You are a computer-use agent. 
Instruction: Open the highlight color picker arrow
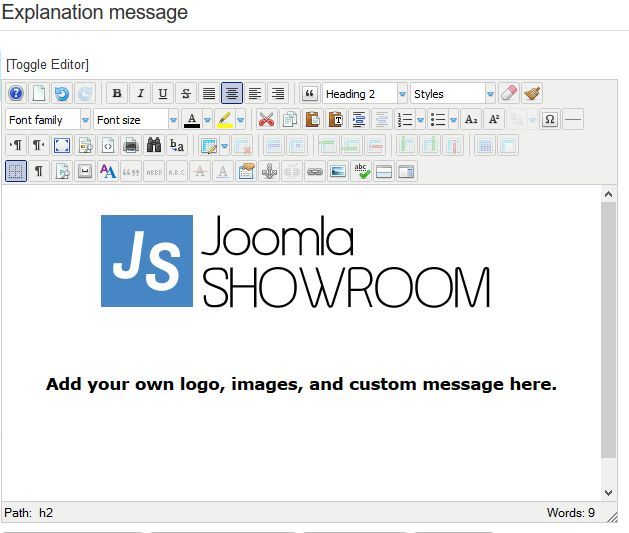coord(240,120)
